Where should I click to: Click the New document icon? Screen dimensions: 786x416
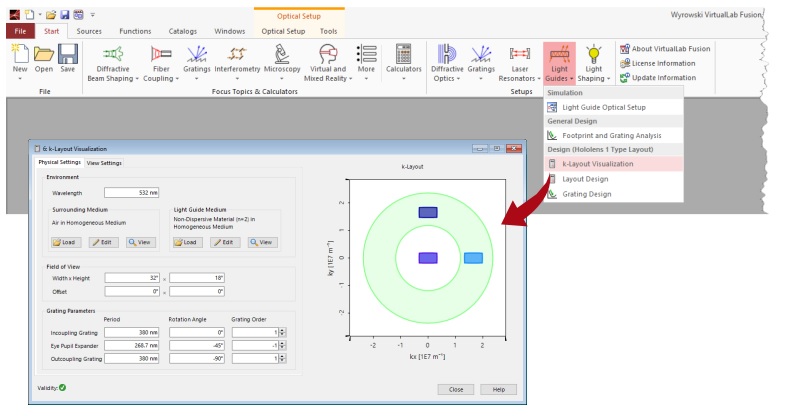click(x=20, y=54)
